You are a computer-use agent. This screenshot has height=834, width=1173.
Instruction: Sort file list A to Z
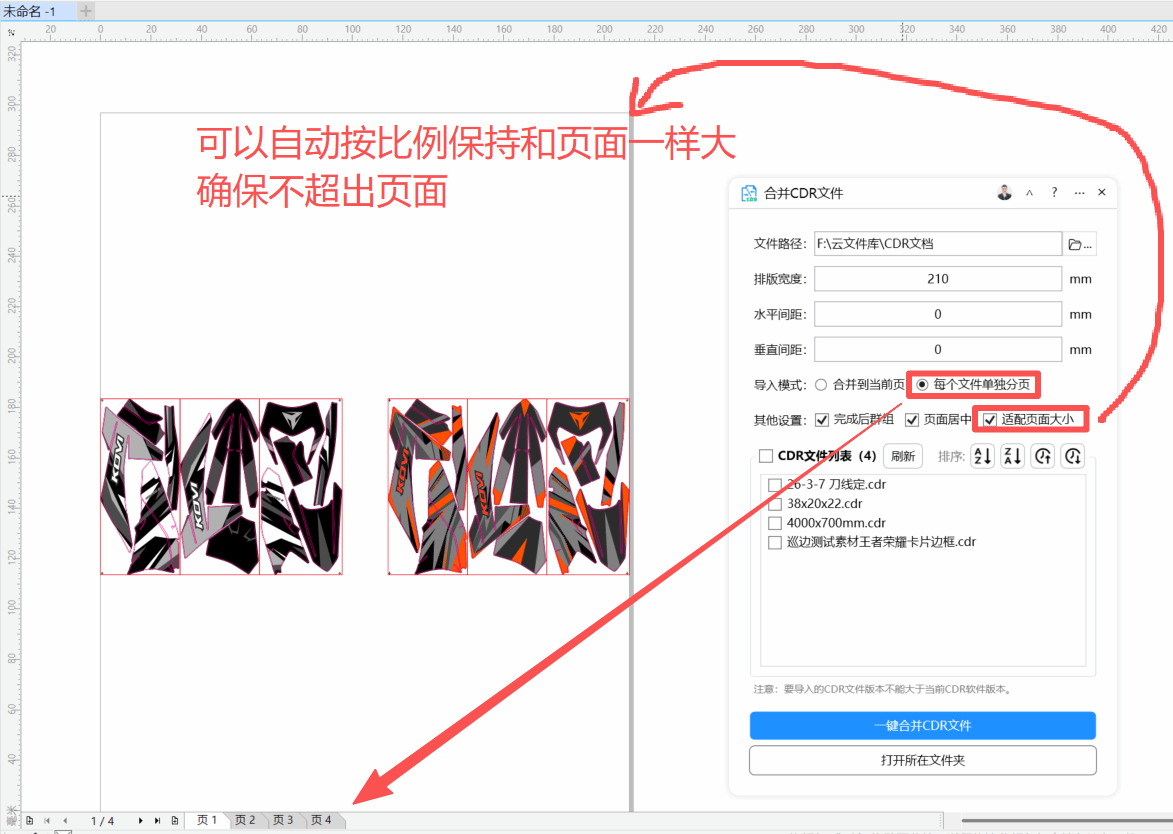pyautogui.click(x=983, y=456)
